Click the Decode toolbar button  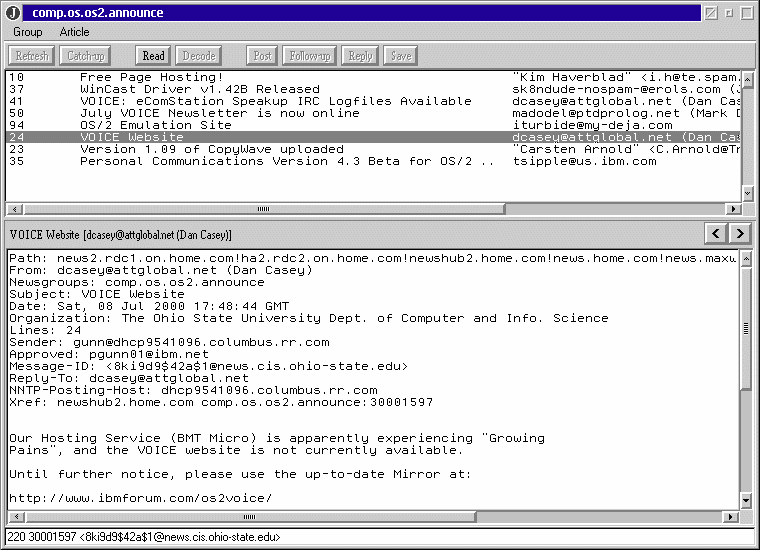tap(199, 56)
